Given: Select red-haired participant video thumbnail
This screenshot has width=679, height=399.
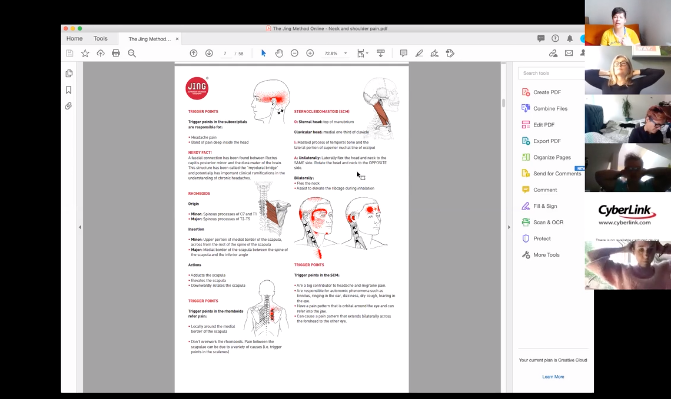Looking at the screenshot, I should [627, 119].
